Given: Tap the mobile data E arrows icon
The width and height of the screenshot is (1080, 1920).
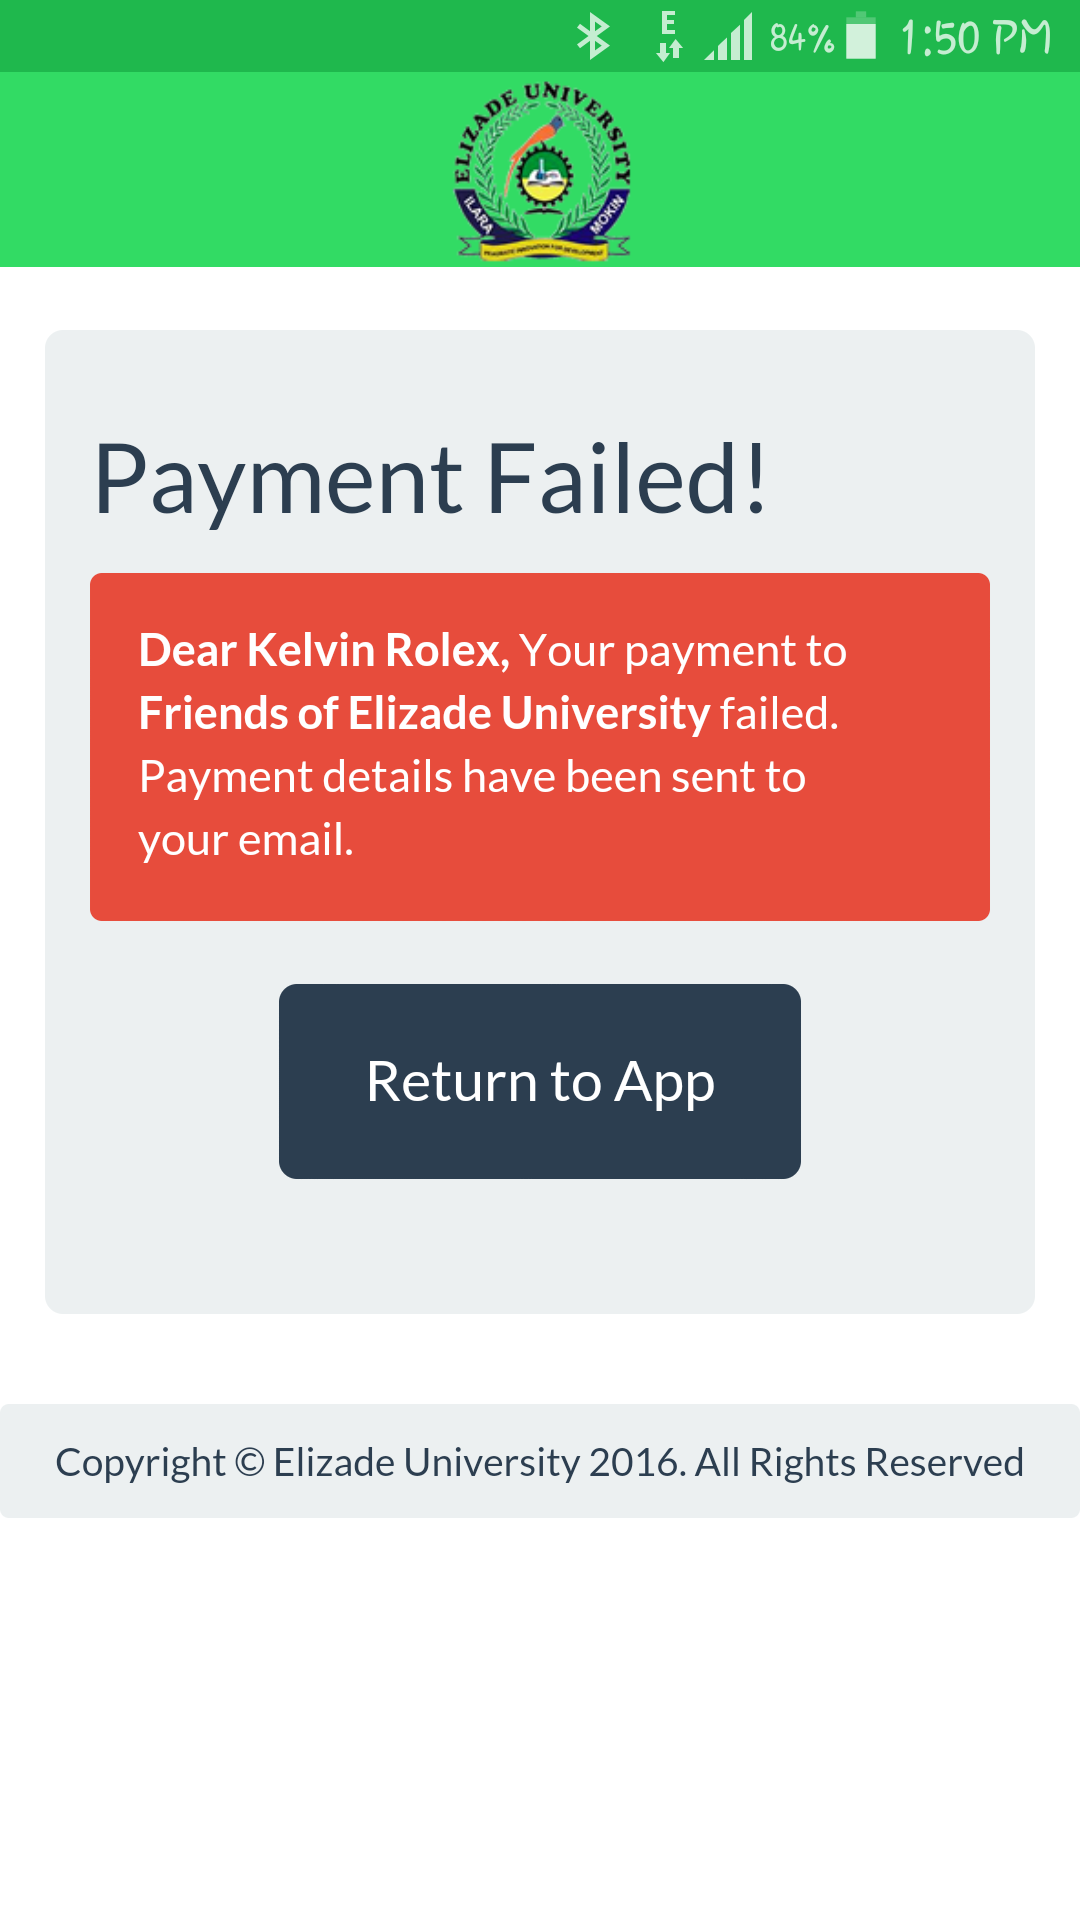Looking at the screenshot, I should [x=669, y=36].
